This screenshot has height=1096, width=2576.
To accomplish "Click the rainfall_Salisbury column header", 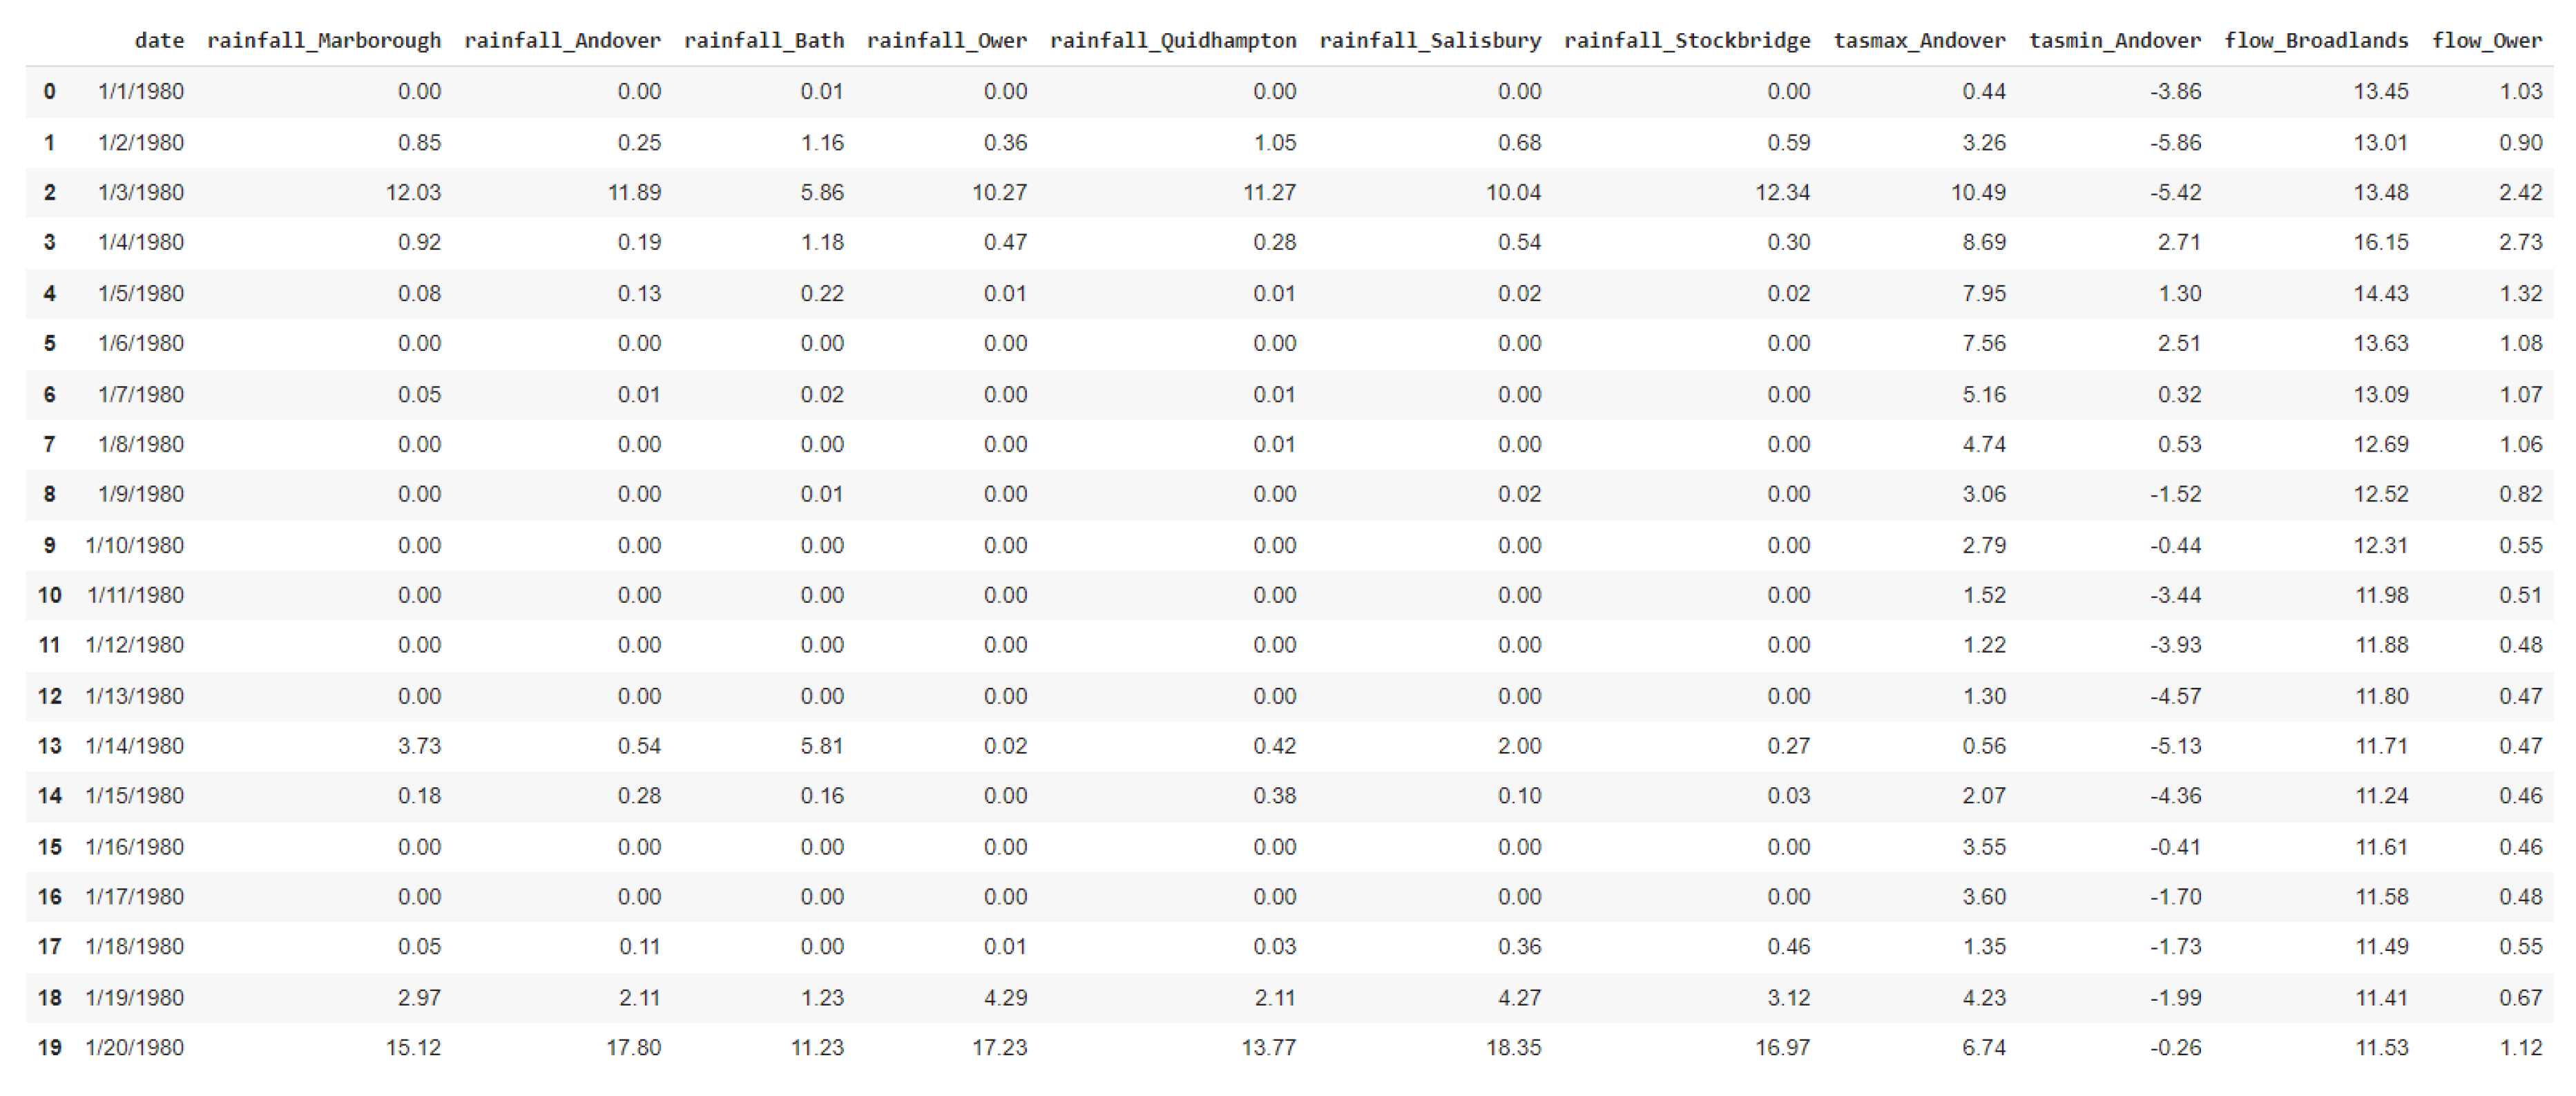I will 1430,40.
